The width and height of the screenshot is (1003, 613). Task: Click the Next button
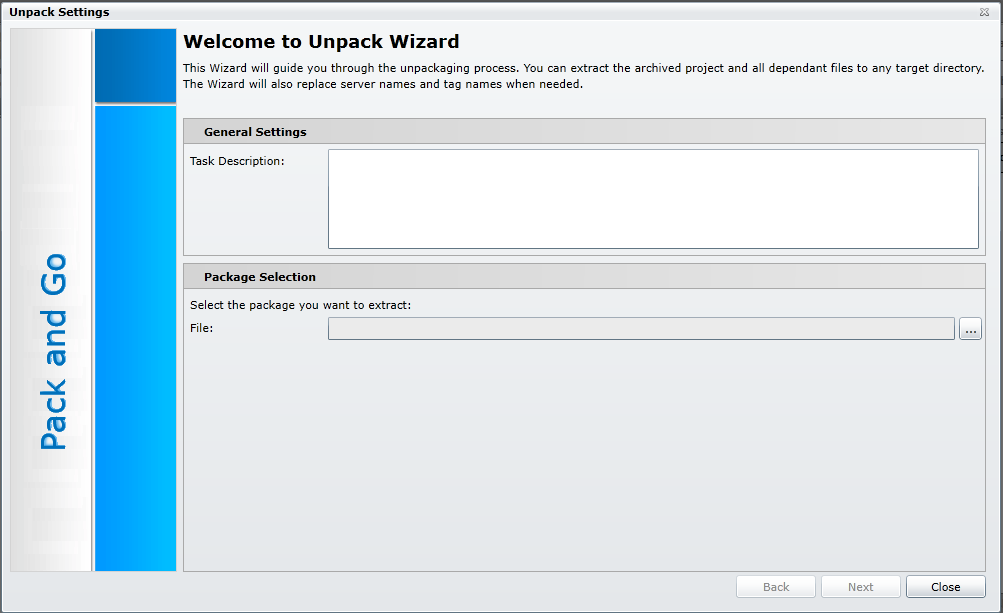[860, 587]
